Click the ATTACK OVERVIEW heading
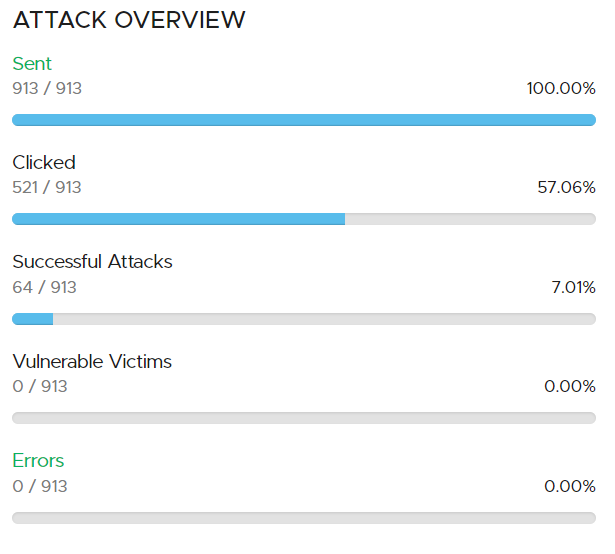Screen dimensions: 615x554 (129, 21)
